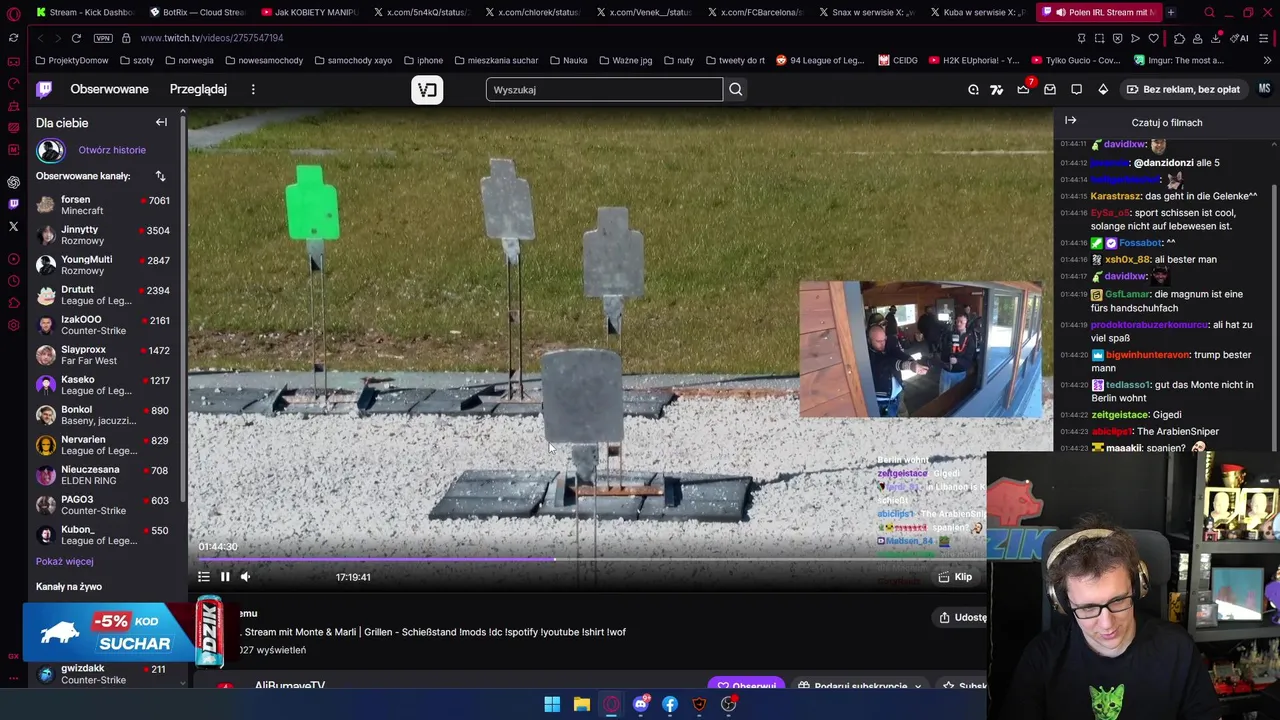The height and width of the screenshot is (720, 1280).
Task: Go back in browser history
Action: tap(40, 38)
